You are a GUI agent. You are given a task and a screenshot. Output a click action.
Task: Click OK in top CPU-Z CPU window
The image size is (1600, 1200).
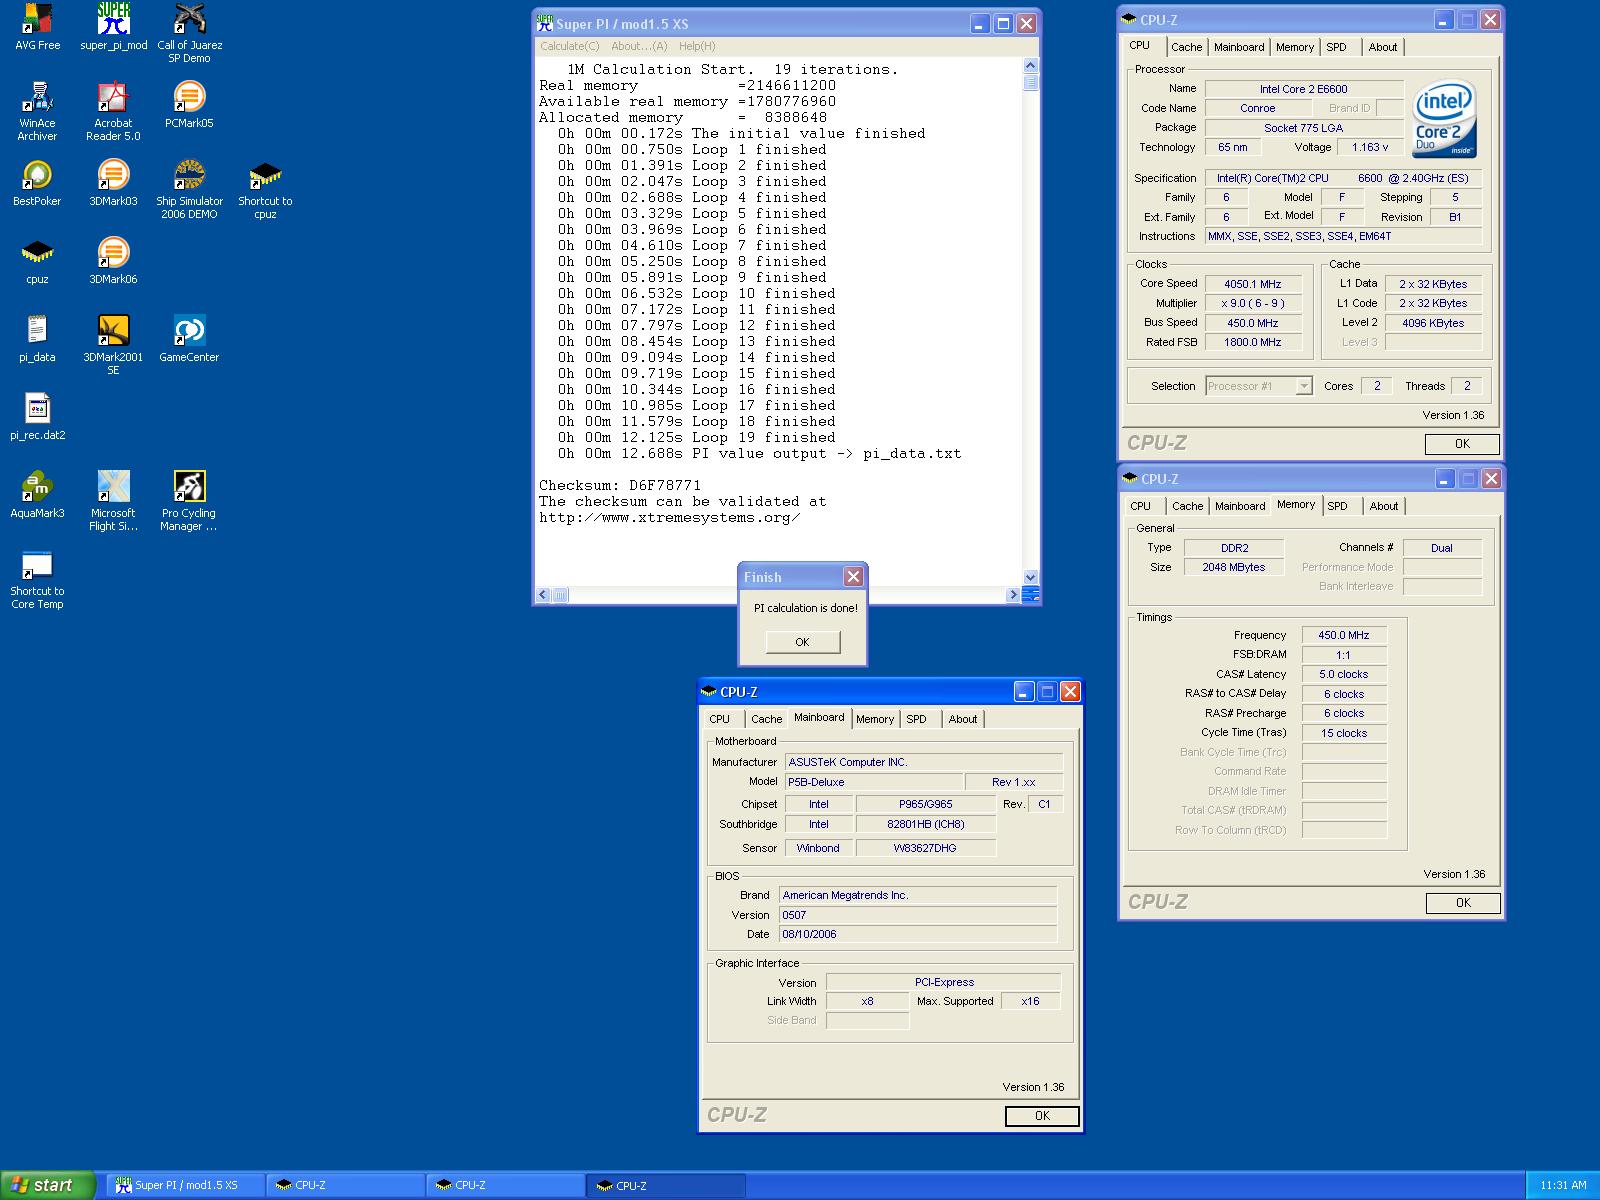(x=1462, y=444)
